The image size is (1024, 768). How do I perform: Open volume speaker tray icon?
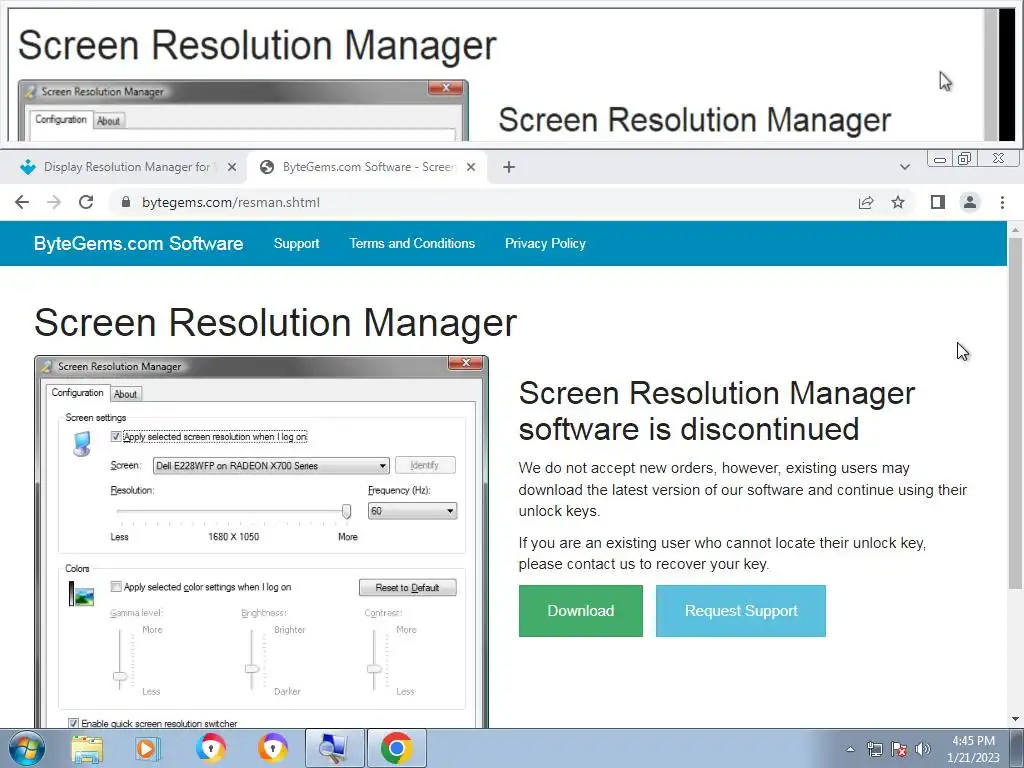922,749
